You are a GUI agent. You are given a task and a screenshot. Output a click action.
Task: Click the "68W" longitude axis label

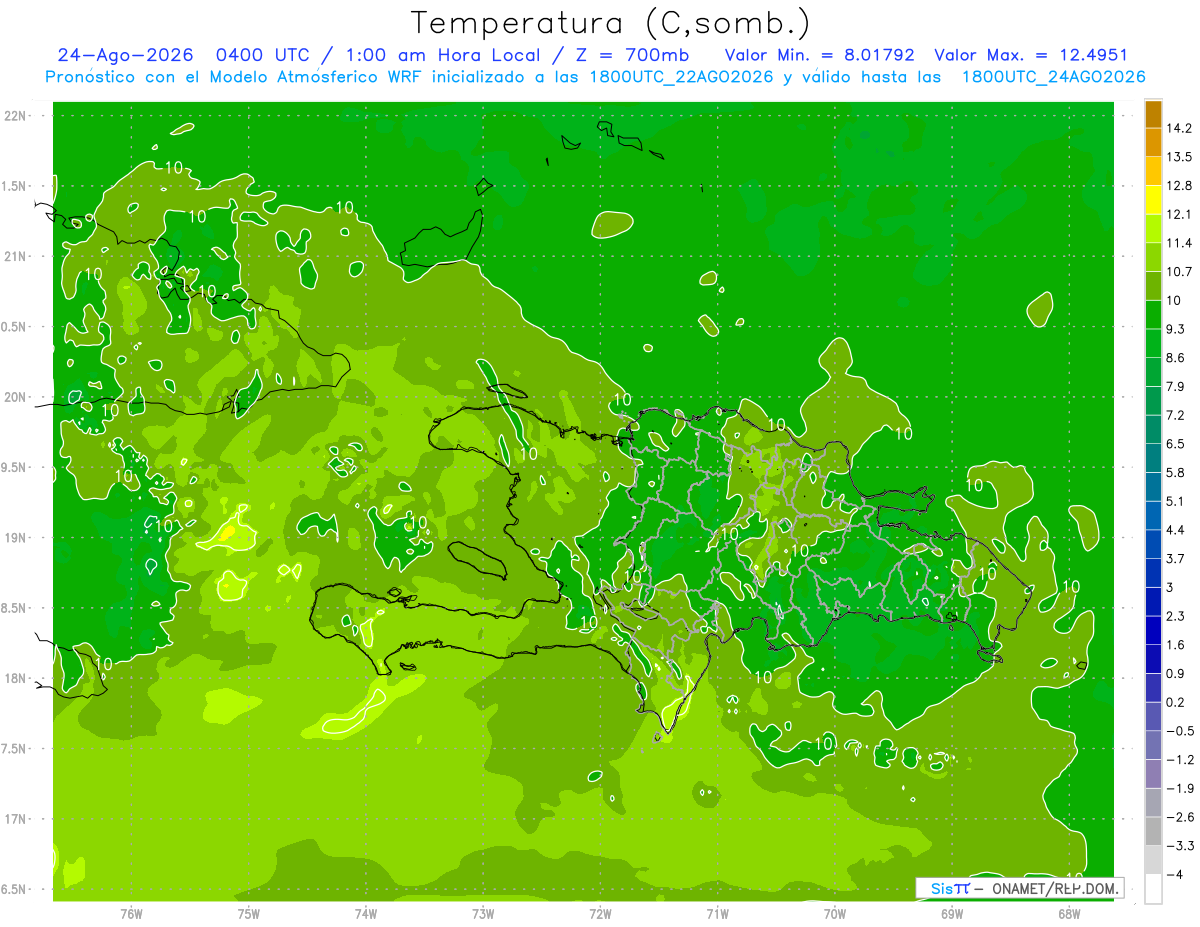point(1069,913)
